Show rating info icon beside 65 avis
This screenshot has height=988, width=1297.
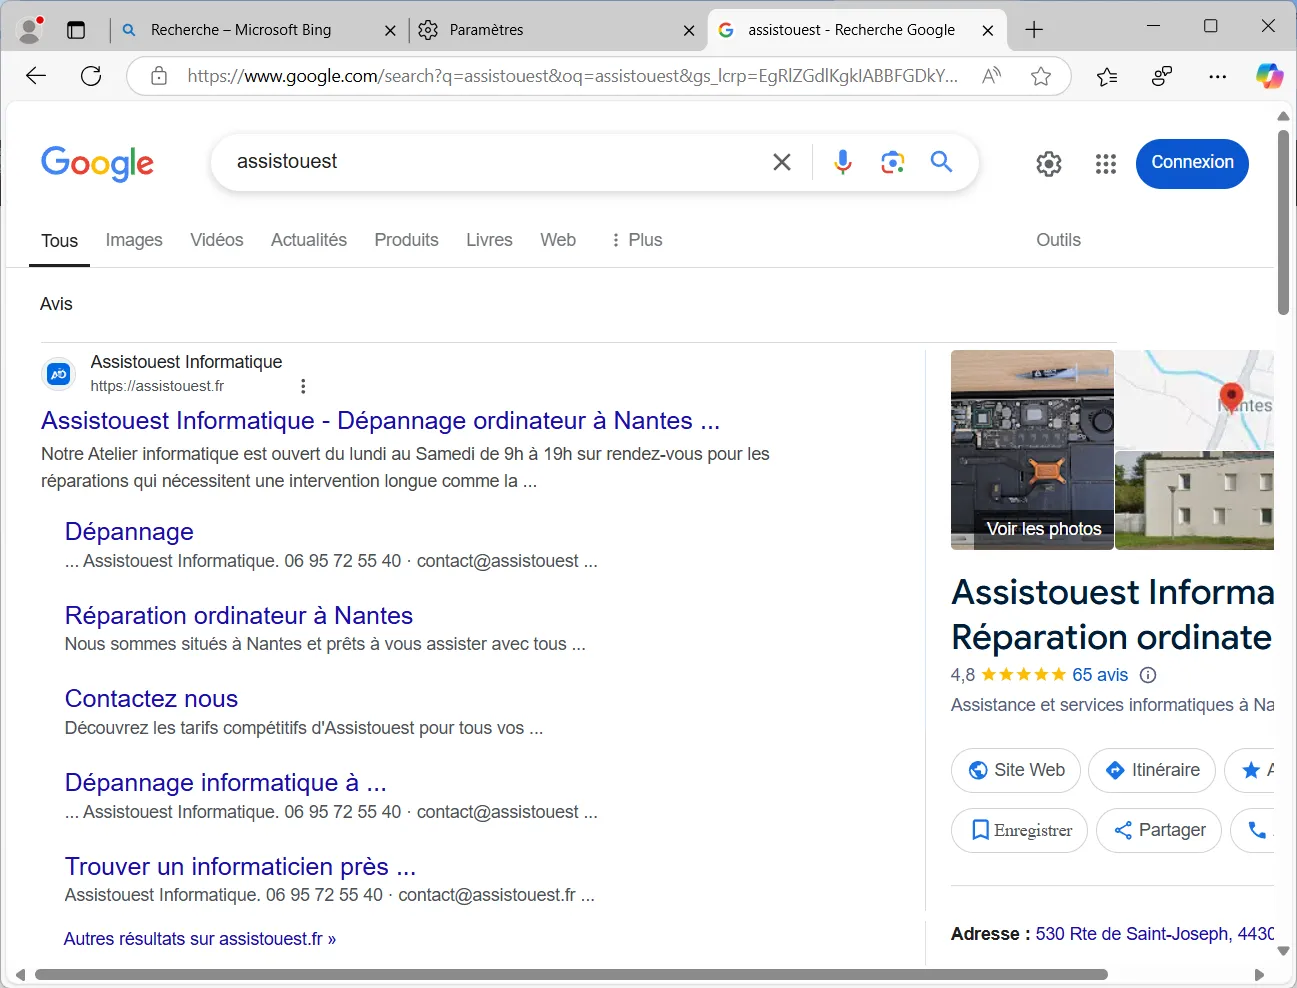(x=1148, y=675)
